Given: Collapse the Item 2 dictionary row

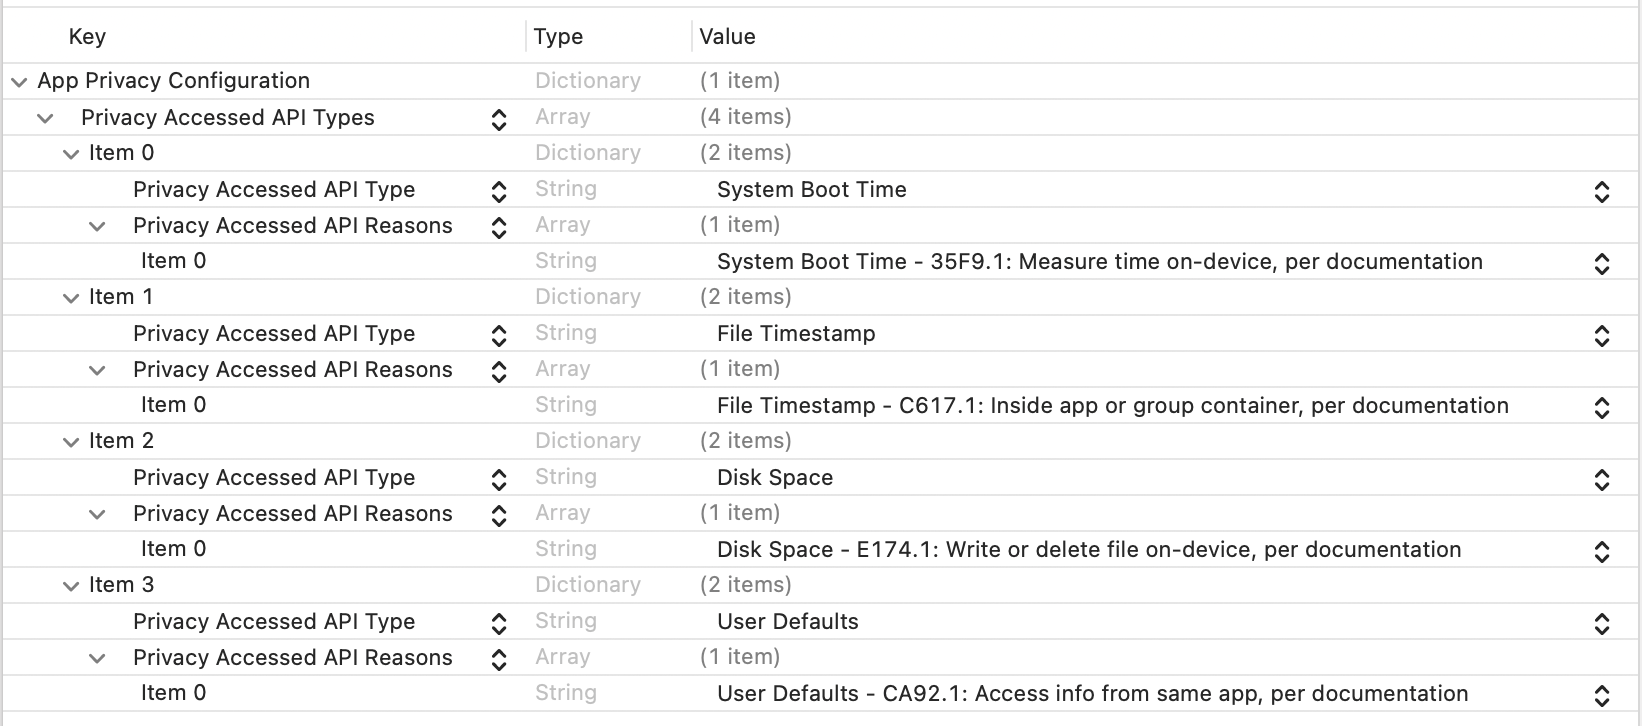Looking at the screenshot, I should pyautogui.click(x=71, y=442).
